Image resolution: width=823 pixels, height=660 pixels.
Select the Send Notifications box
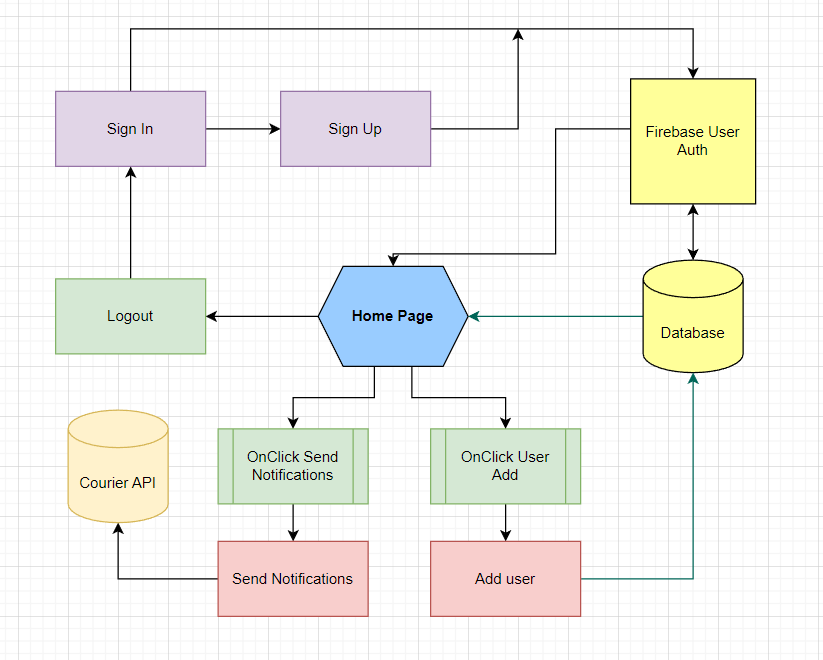(x=293, y=579)
